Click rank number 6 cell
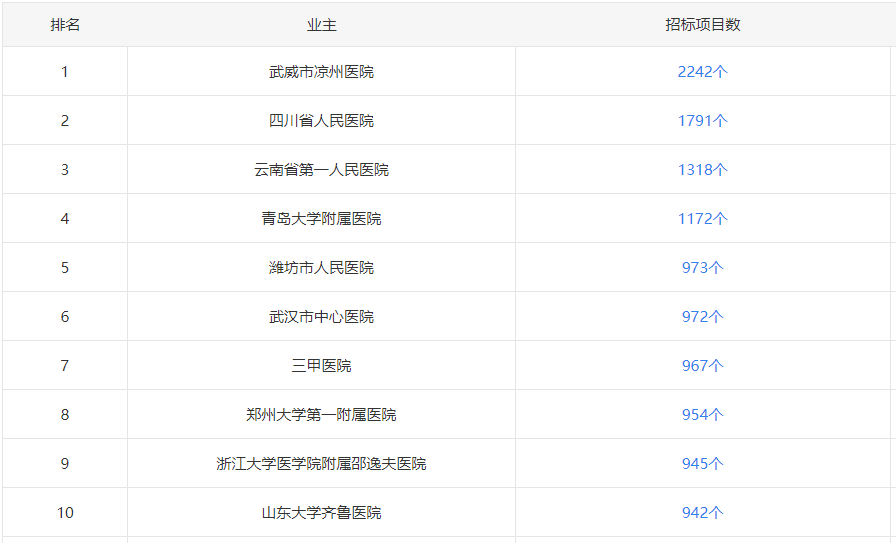The width and height of the screenshot is (896, 543). click(65, 317)
